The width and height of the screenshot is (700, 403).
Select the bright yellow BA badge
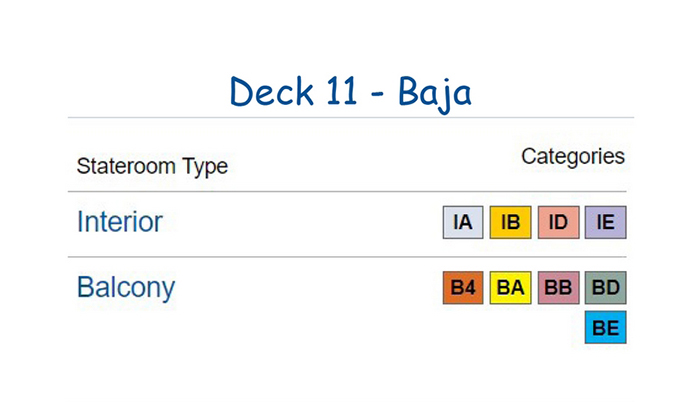510,287
